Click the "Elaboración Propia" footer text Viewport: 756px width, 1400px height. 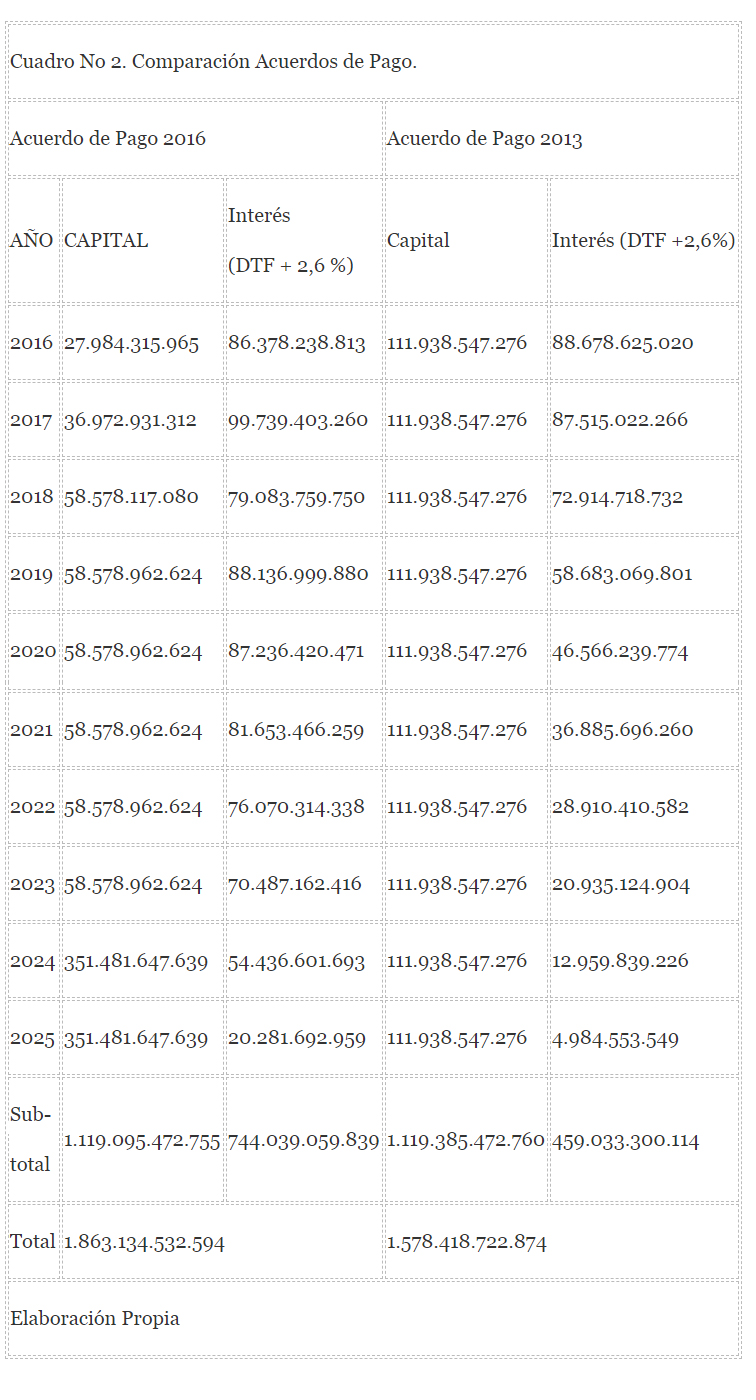(x=95, y=1319)
